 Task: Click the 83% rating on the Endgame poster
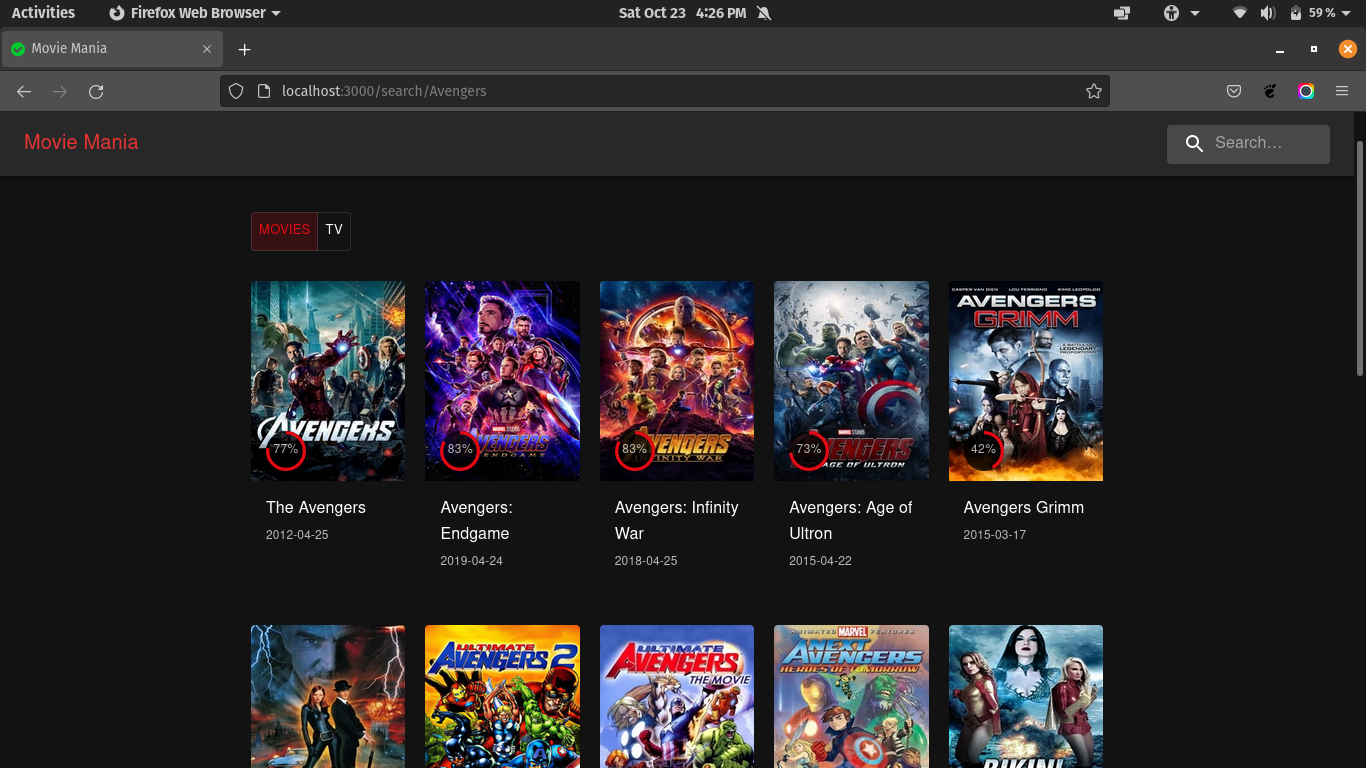pos(460,450)
